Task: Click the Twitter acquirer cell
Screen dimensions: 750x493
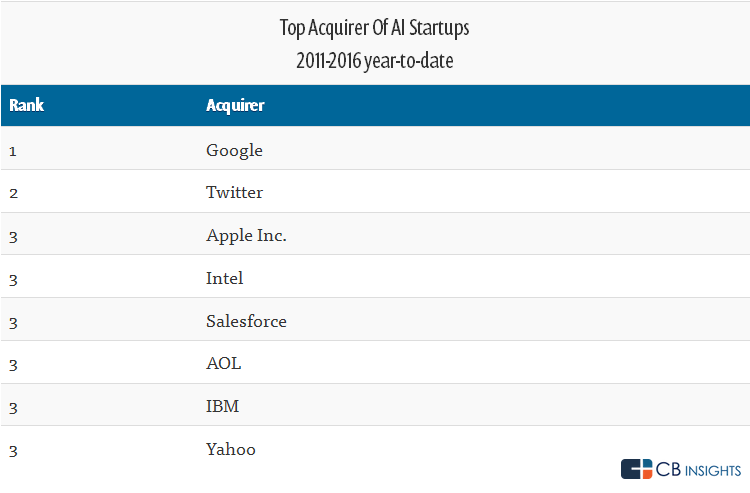Action: [x=234, y=192]
